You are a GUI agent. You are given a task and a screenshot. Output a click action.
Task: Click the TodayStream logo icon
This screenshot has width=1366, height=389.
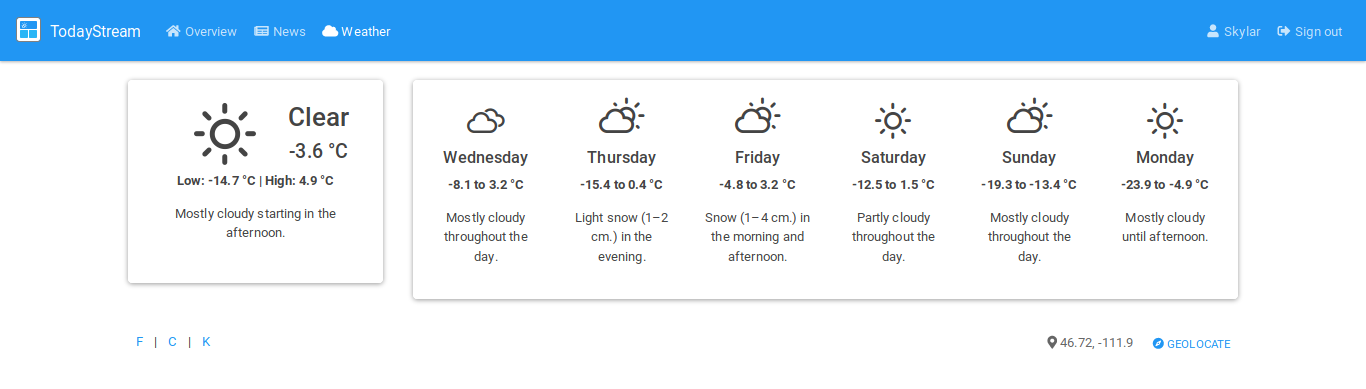[x=28, y=31]
